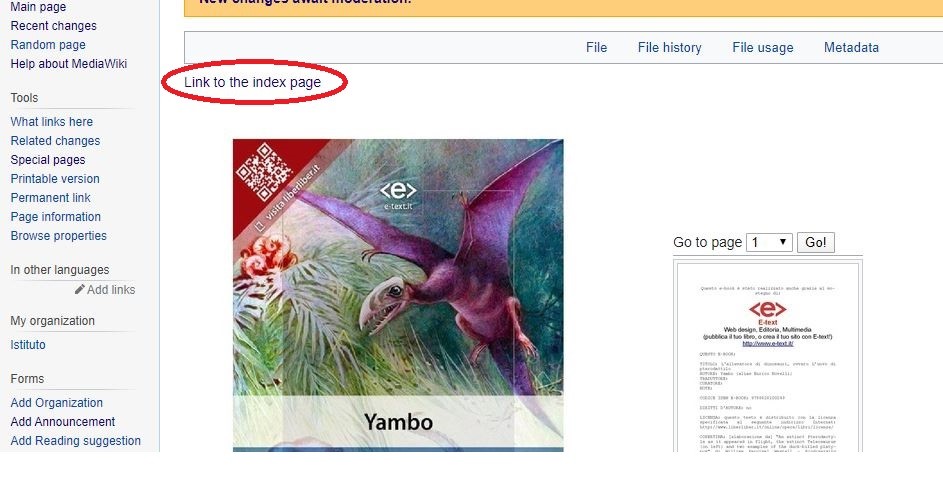943x489 pixels.
Task: Open Recent changes in the sidebar
Action: tap(54, 26)
